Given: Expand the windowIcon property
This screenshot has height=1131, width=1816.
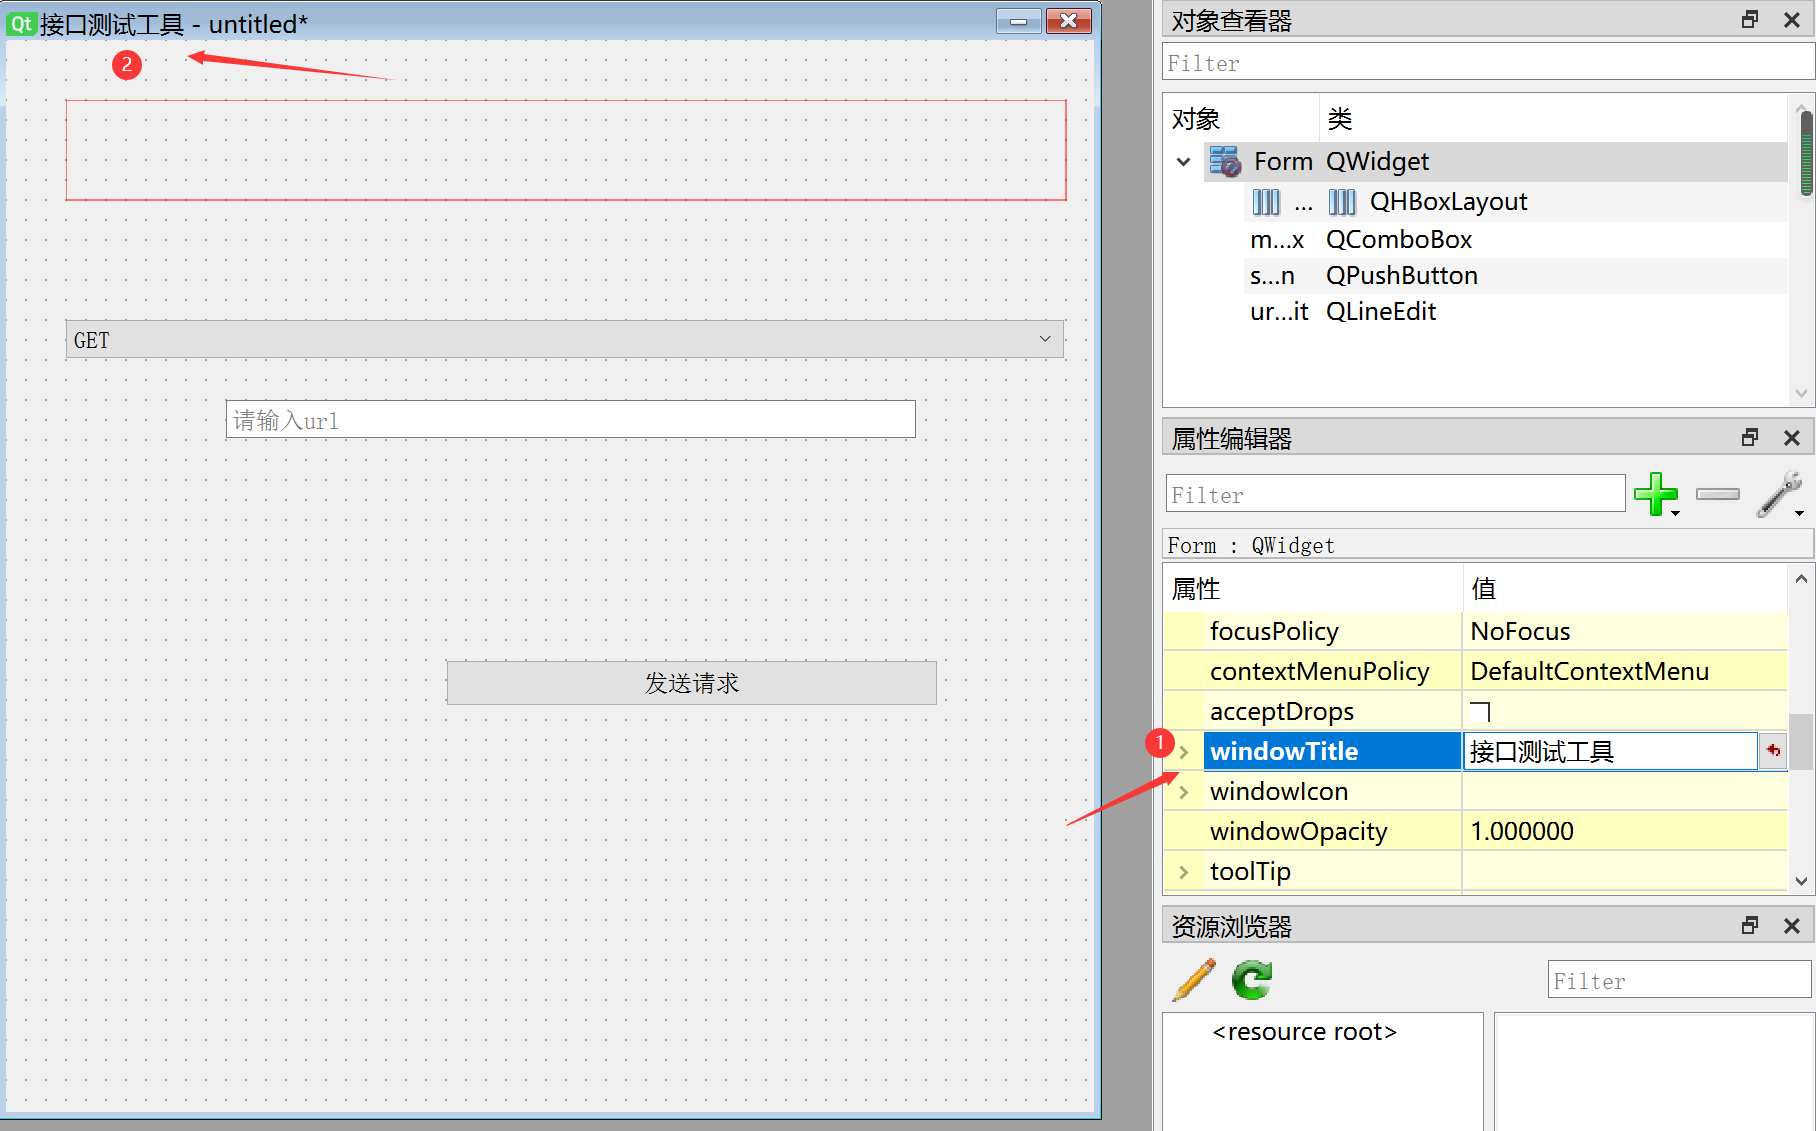Looking at the screenshot, I should 1184,792.
